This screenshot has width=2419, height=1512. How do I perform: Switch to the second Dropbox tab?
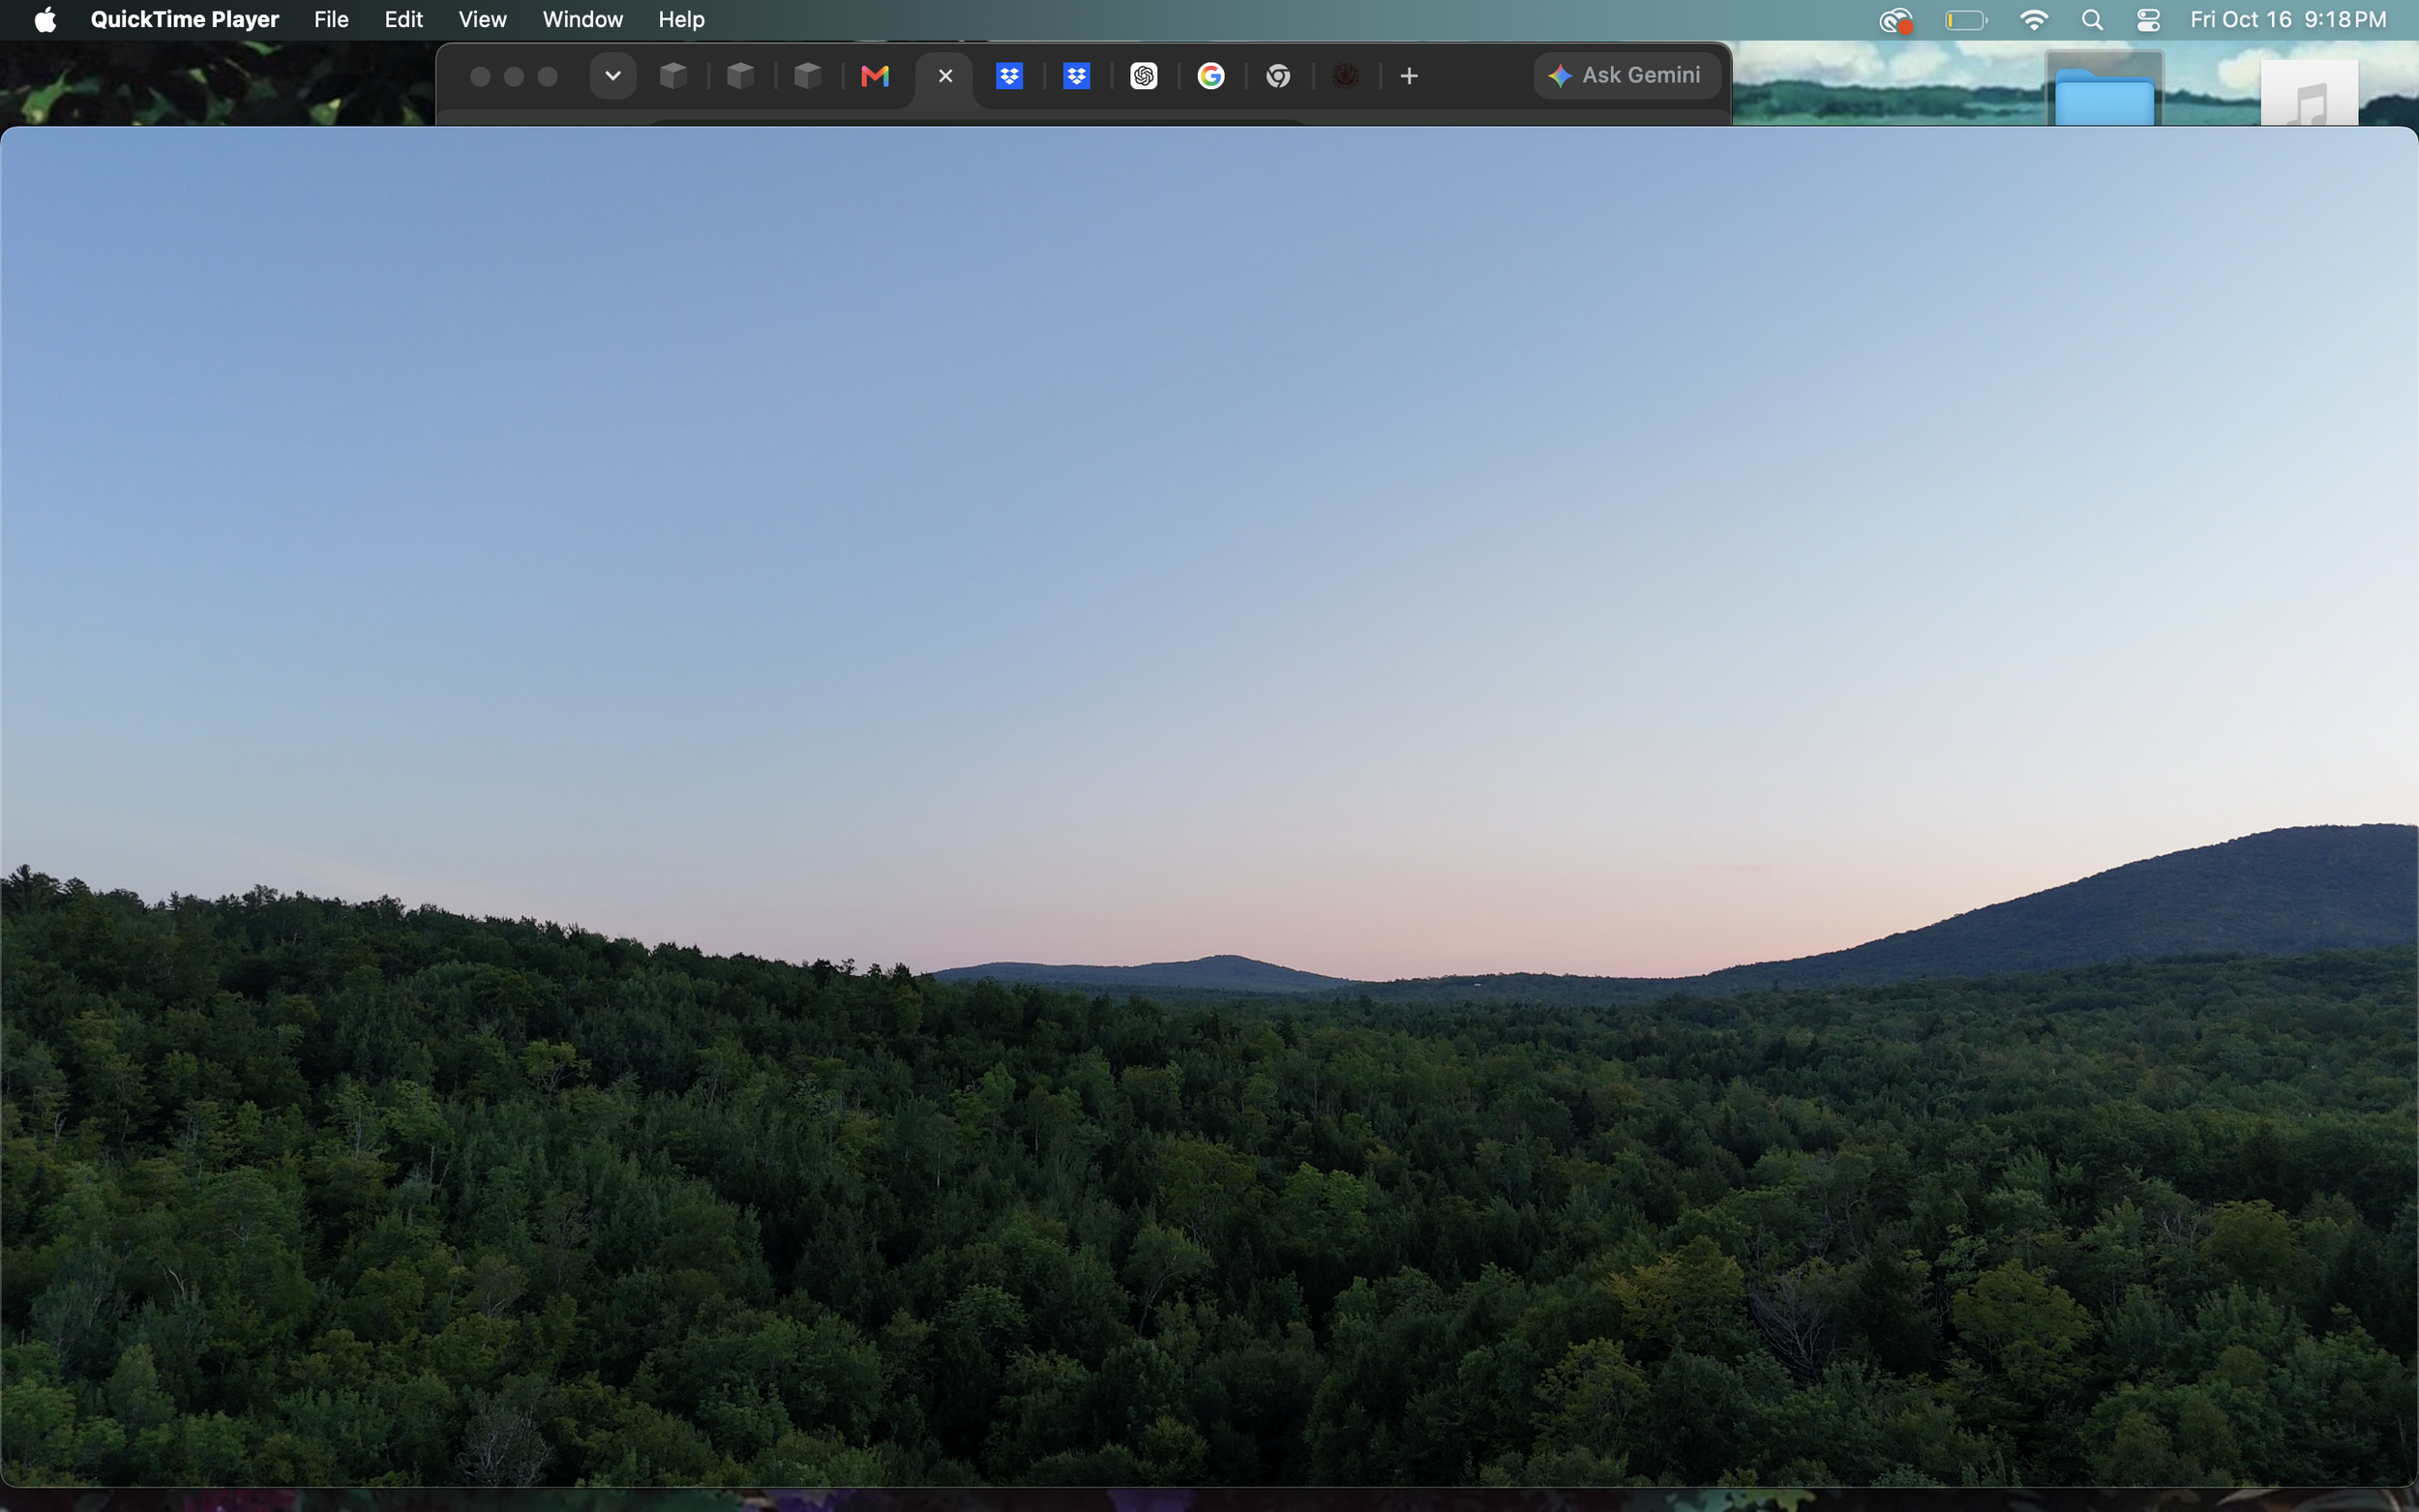coord(1077,76)
